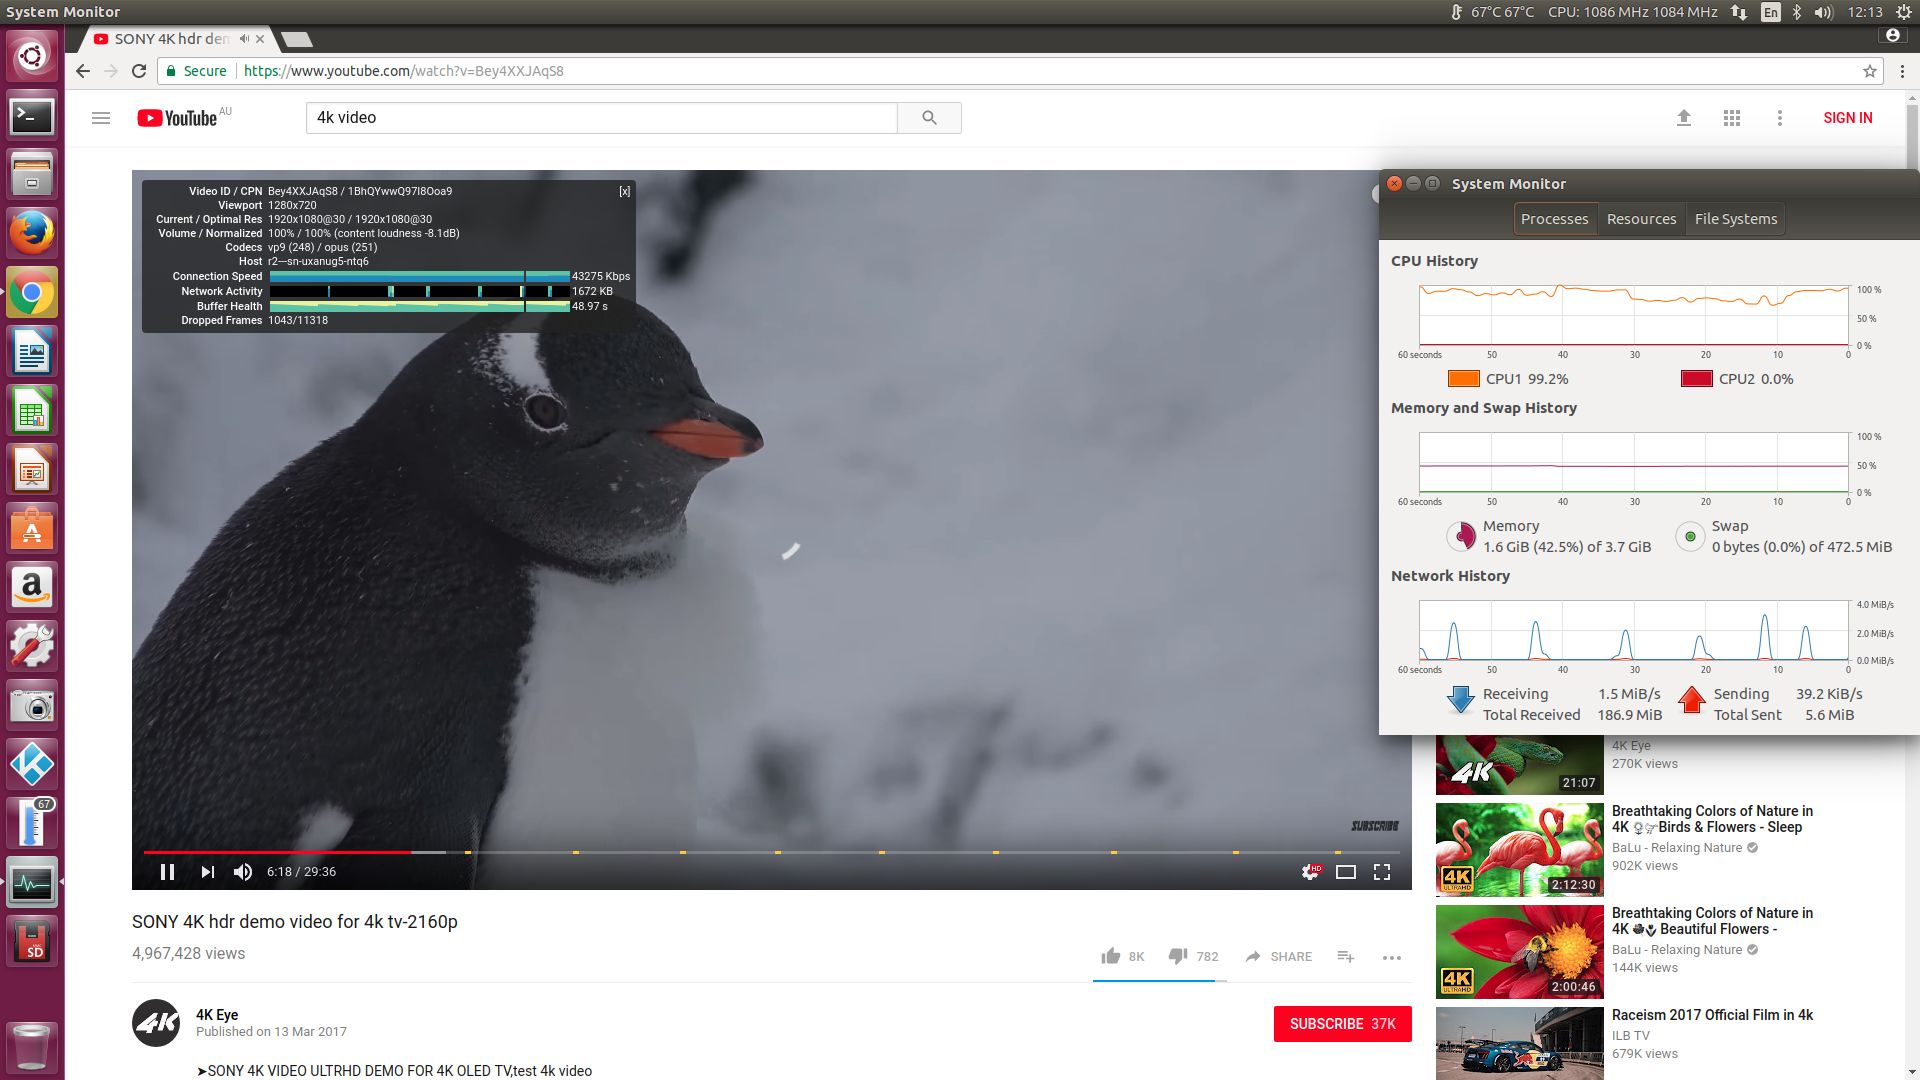Click the Receiving blue arrow color

1460,699
